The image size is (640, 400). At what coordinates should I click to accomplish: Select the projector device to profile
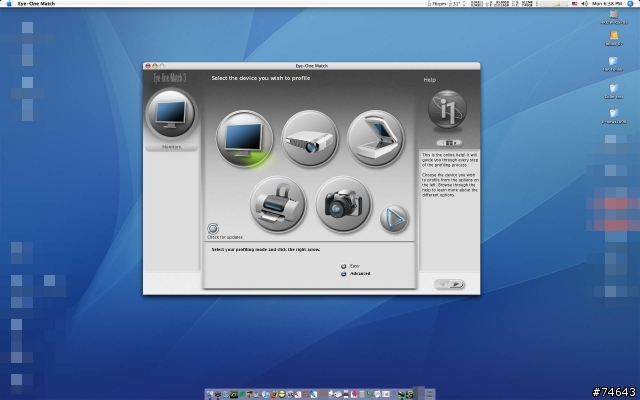point(310,139)
